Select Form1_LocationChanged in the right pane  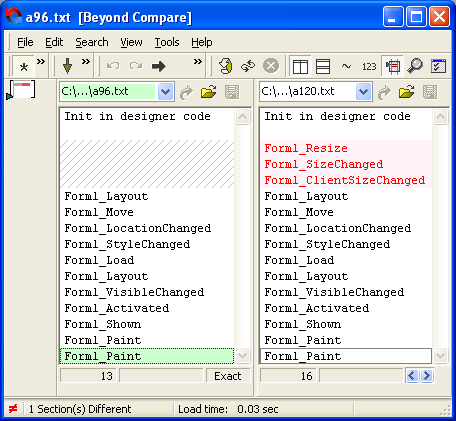click(338, 228)
